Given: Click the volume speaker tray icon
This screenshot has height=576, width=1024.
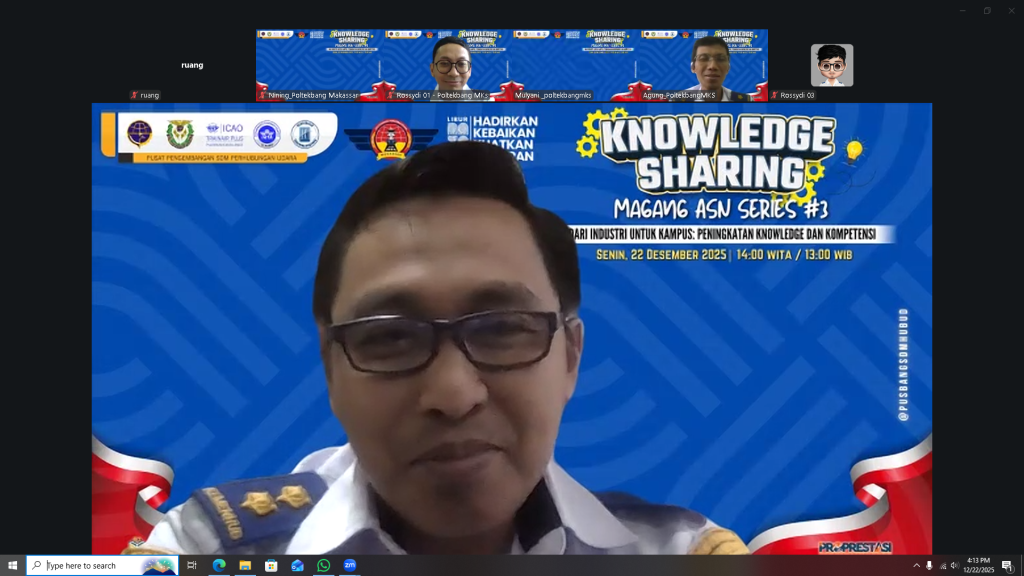Looking at the screenshot, I should click(x=954, y=565).
